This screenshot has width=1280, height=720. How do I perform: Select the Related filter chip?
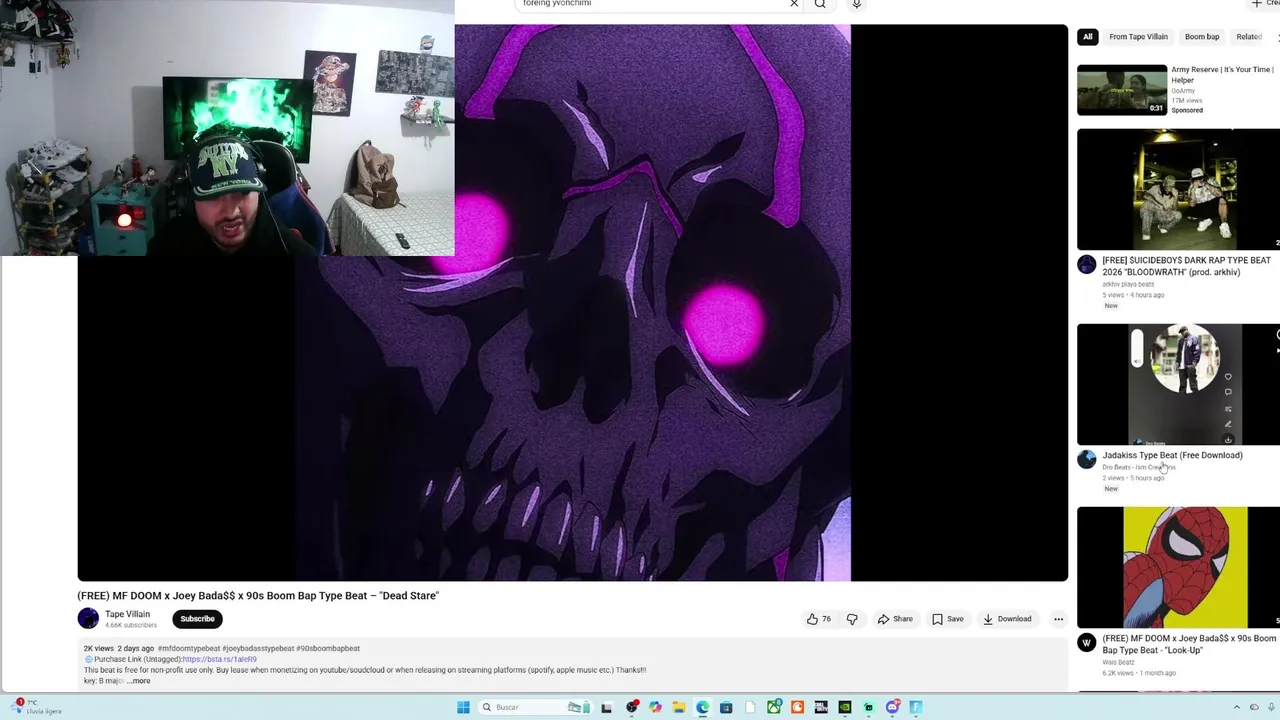pos(1249,37)
